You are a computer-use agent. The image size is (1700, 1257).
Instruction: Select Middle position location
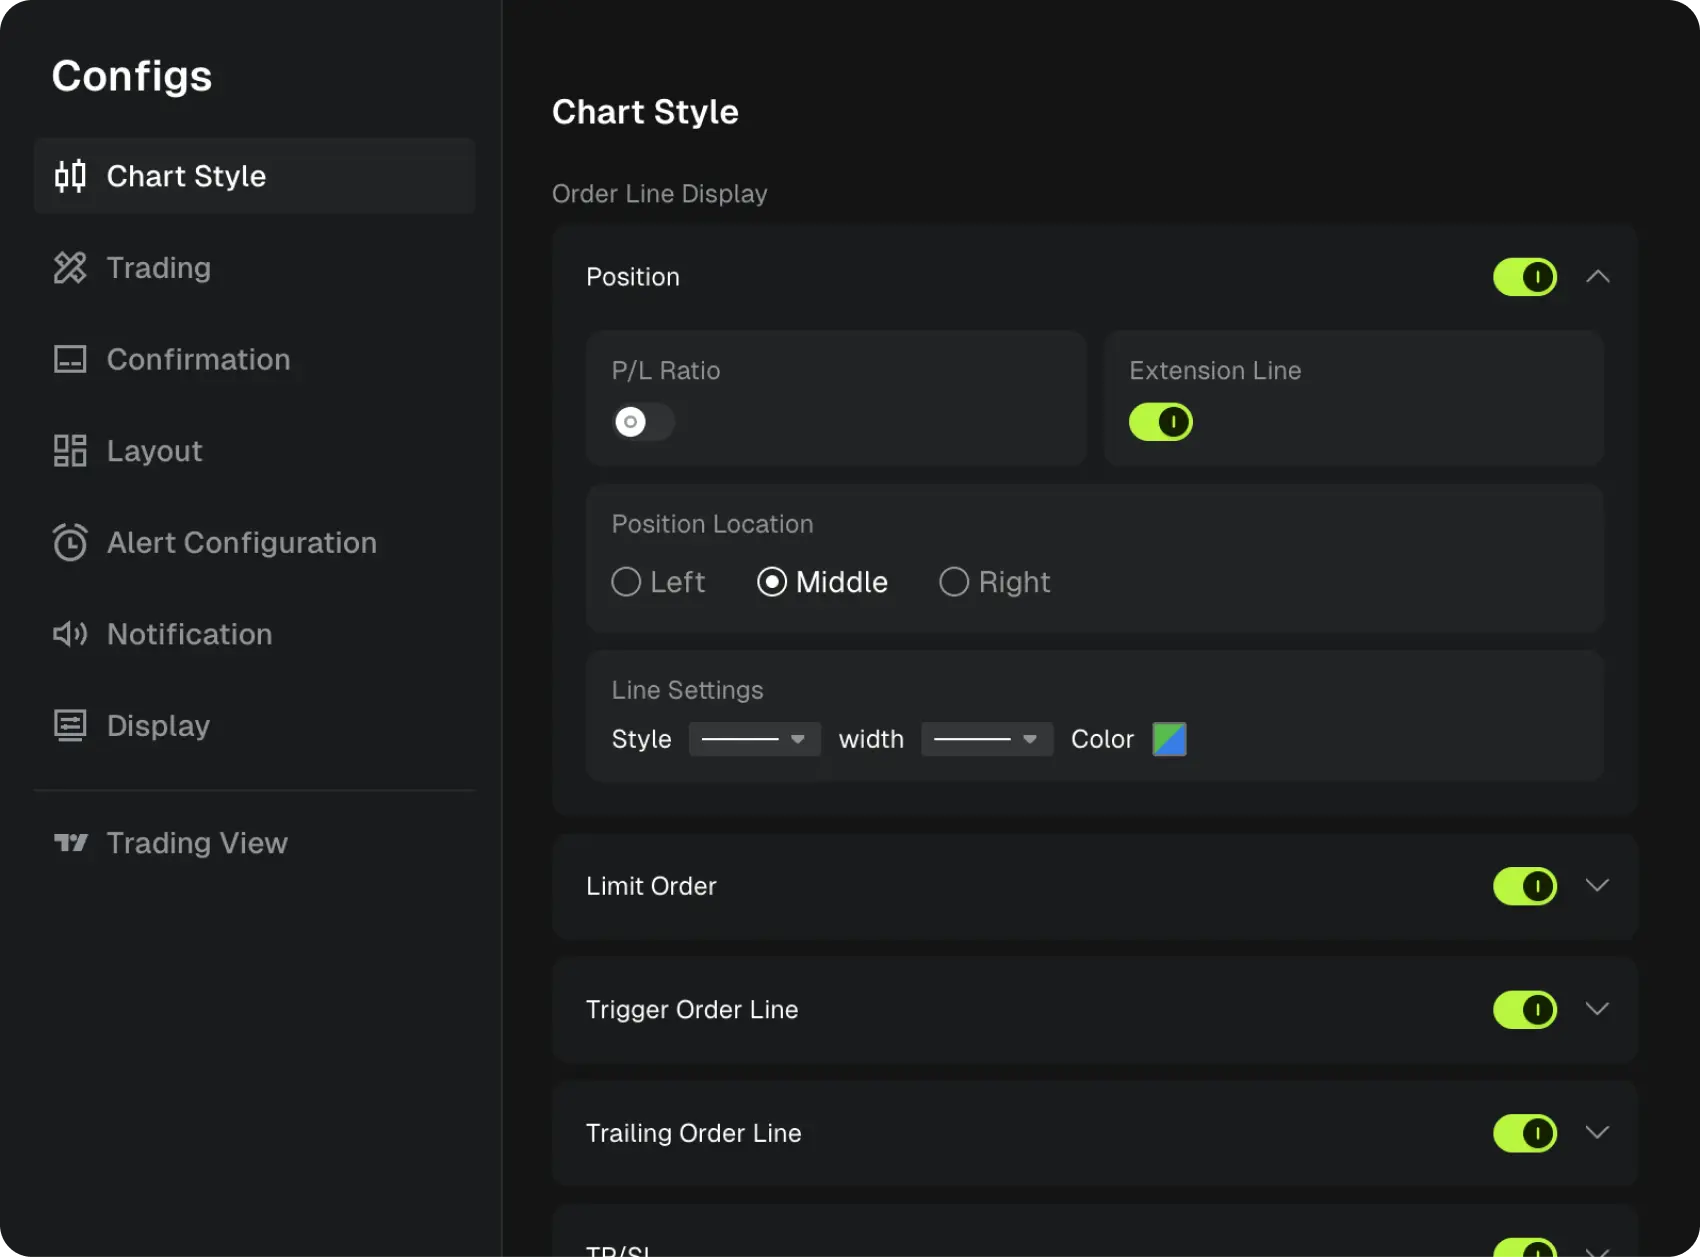[x=822, y=582]
